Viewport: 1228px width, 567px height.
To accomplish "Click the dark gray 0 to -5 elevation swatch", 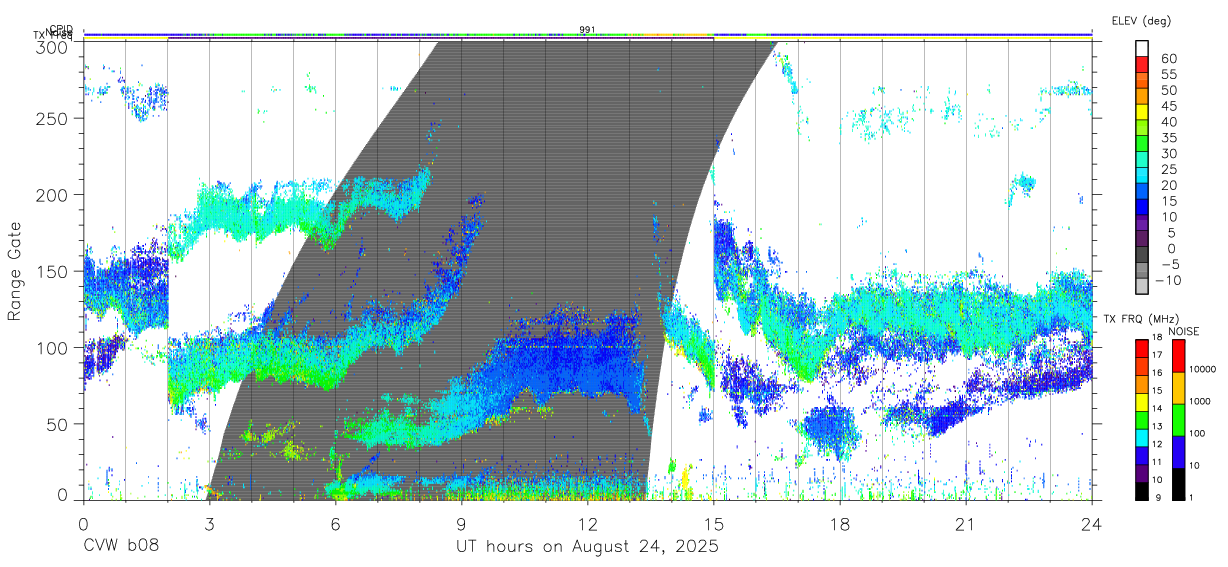I will (x=1142, y=256).
